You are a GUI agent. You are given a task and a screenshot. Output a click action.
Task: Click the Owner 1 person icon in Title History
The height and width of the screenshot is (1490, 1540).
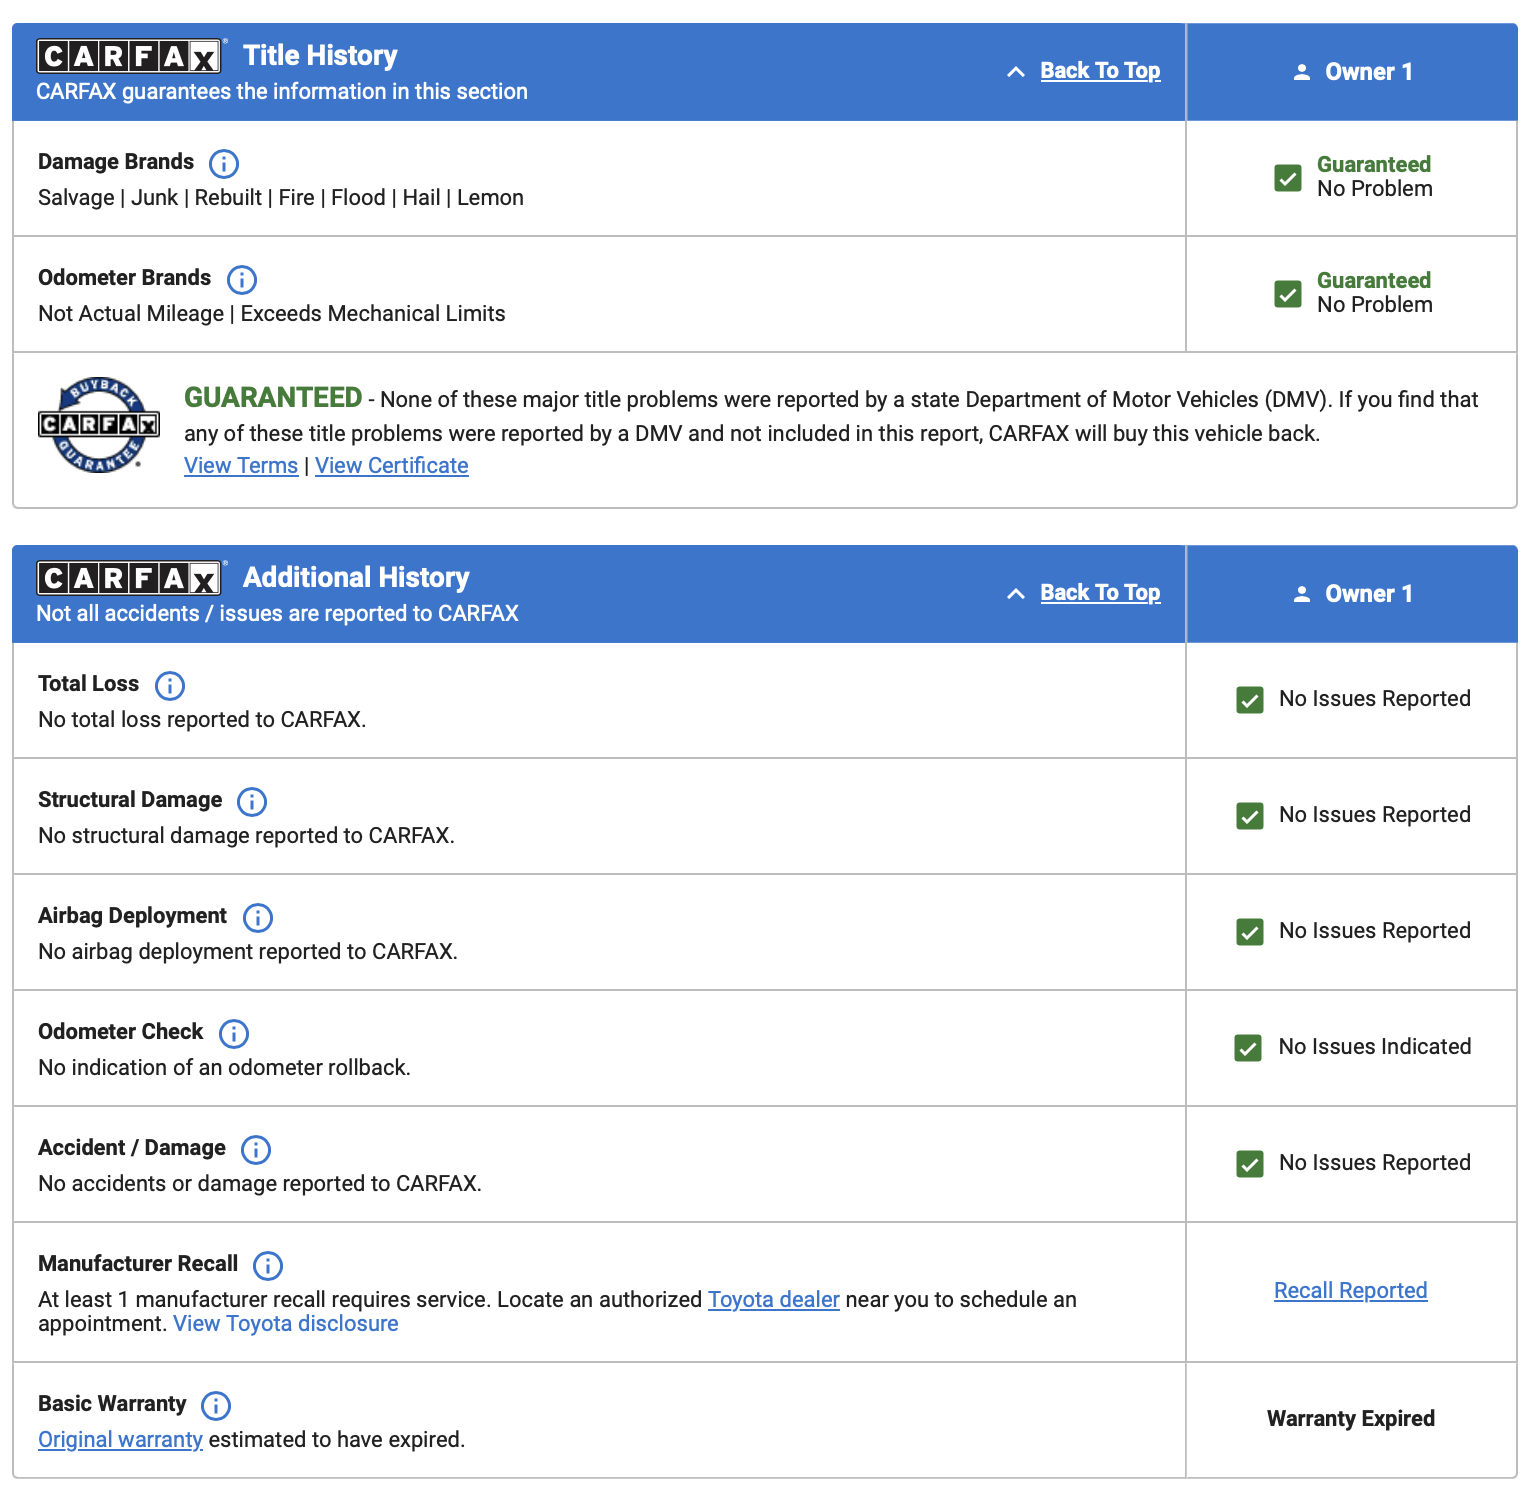(x=1302, y=72)
